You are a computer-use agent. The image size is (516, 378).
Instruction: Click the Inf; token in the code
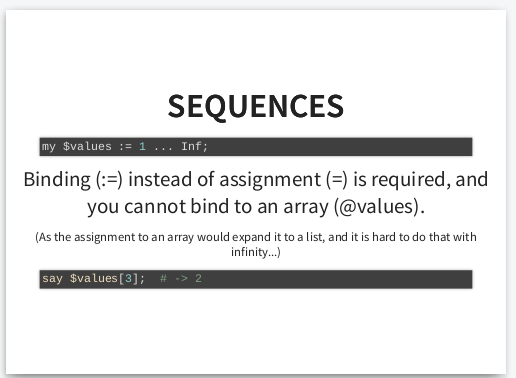[194, 146]
